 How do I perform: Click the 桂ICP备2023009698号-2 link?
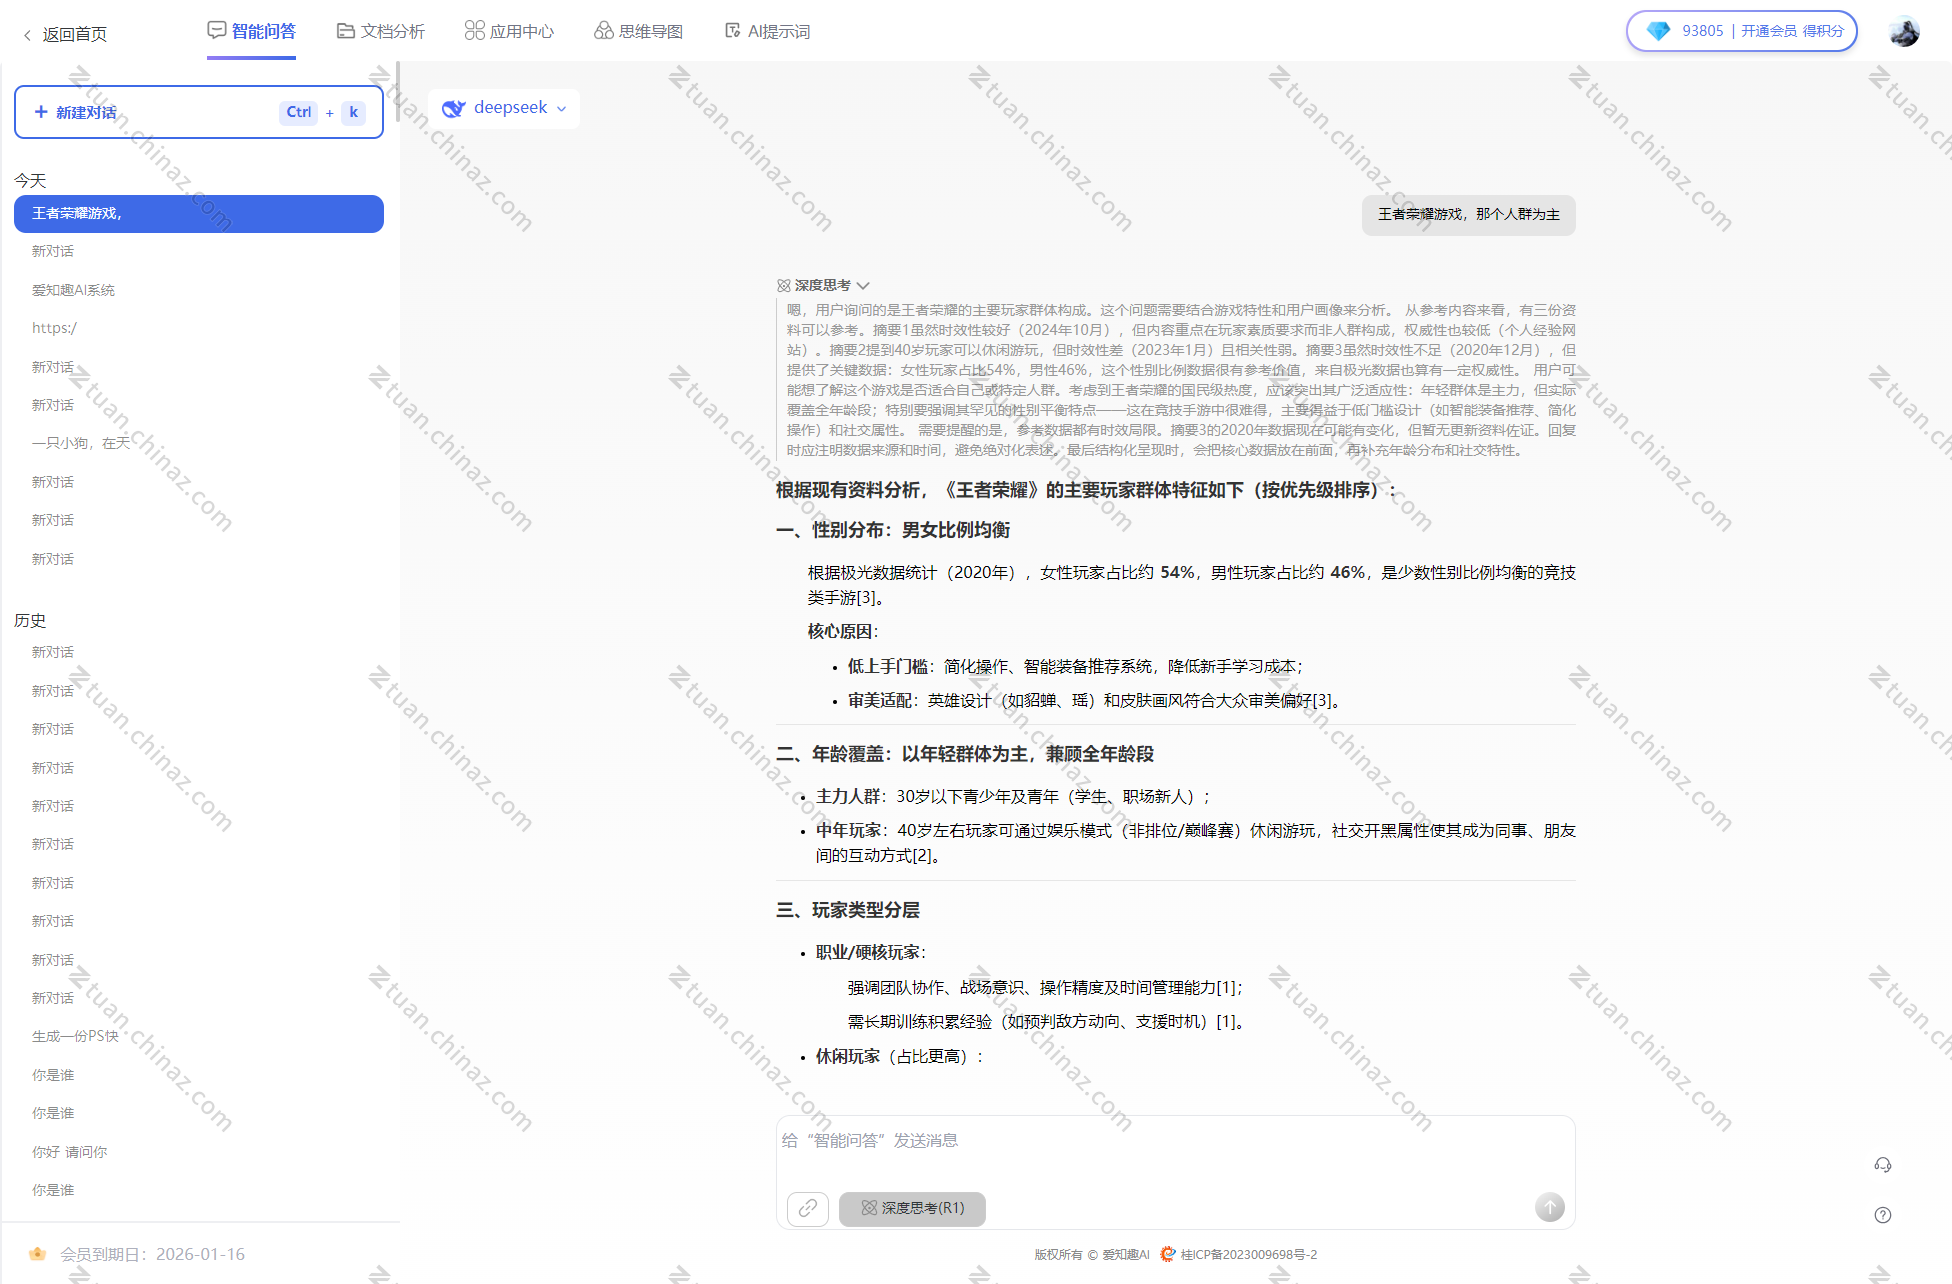click(x=1249, y=1255)
